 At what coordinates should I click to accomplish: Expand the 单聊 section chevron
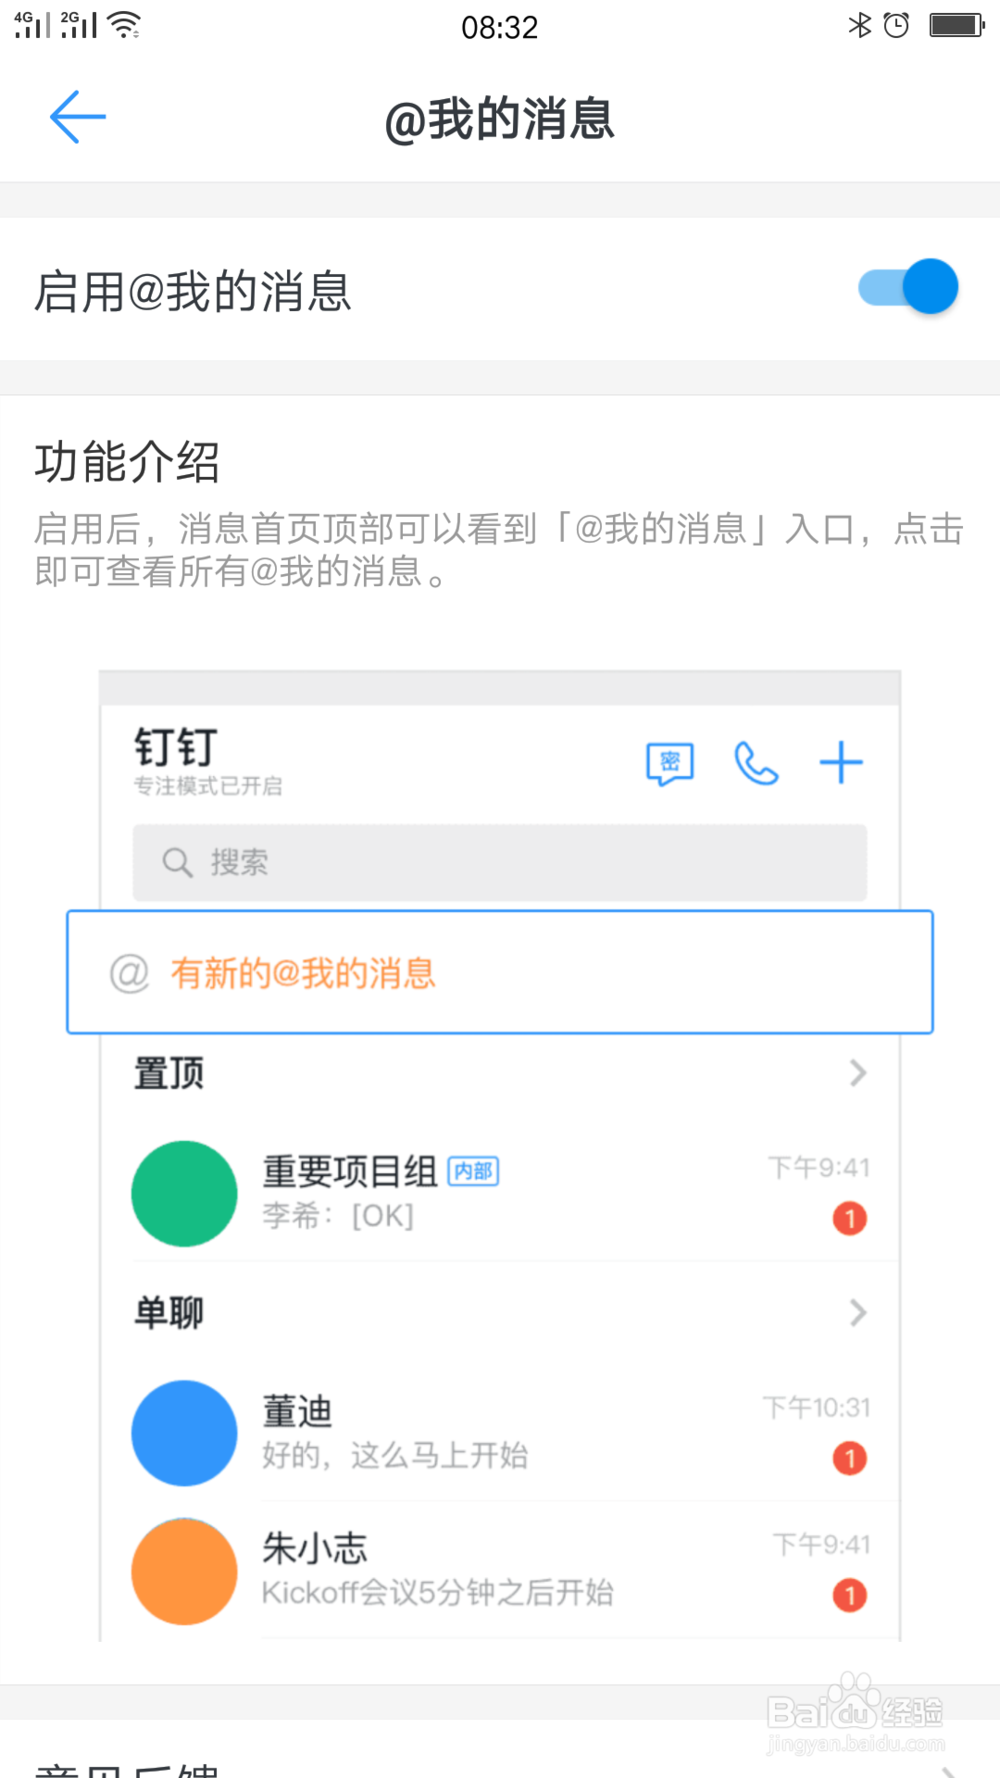click(x=857, y=1312)
